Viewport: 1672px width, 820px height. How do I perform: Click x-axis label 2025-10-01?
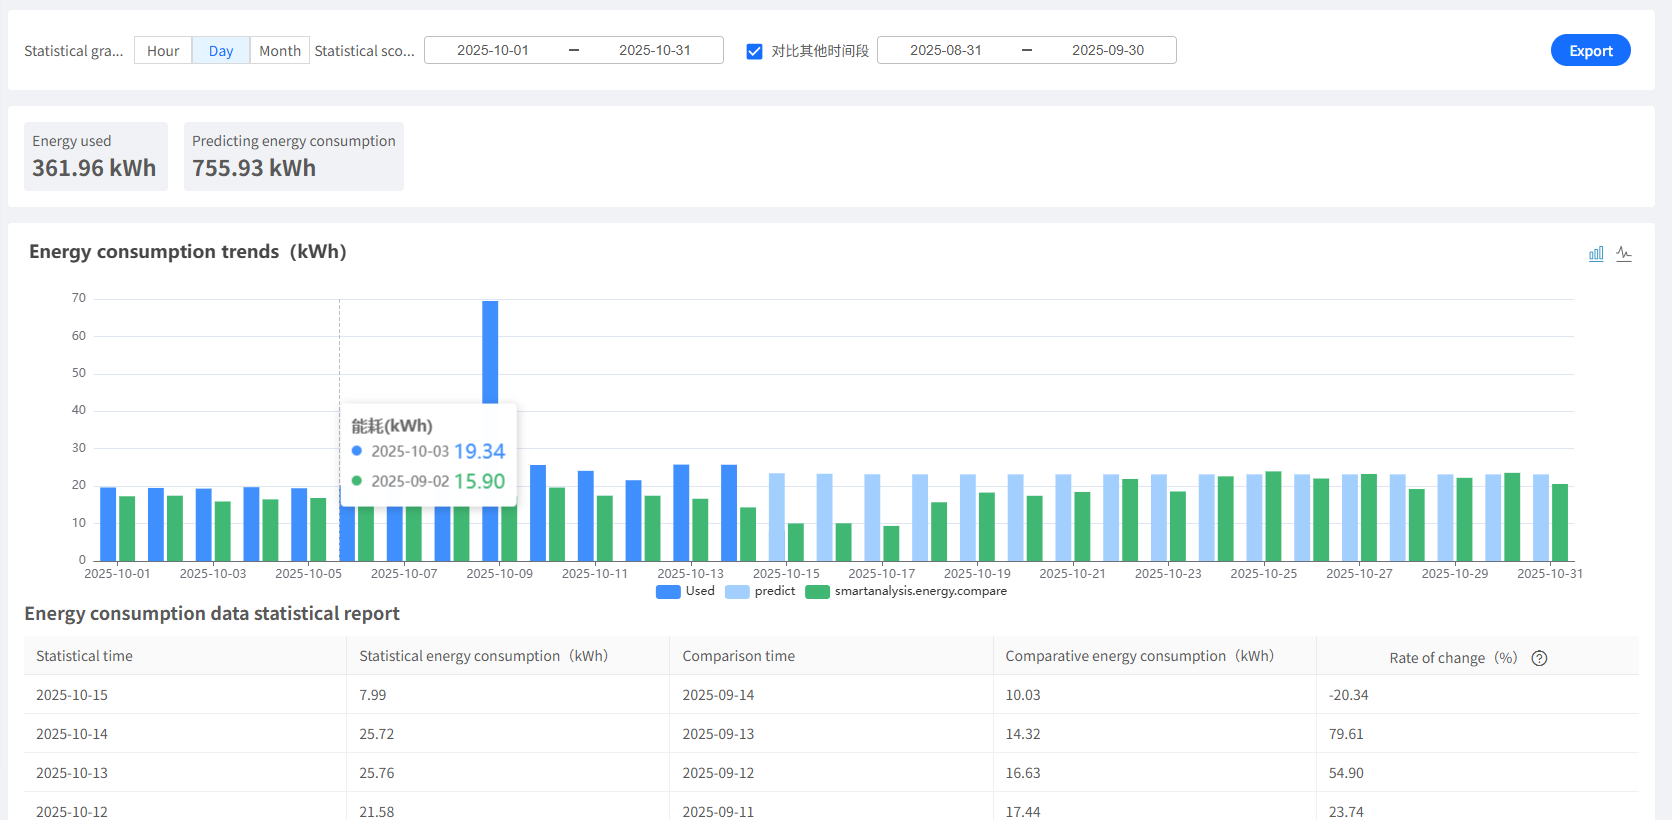[x=117, y=573]
